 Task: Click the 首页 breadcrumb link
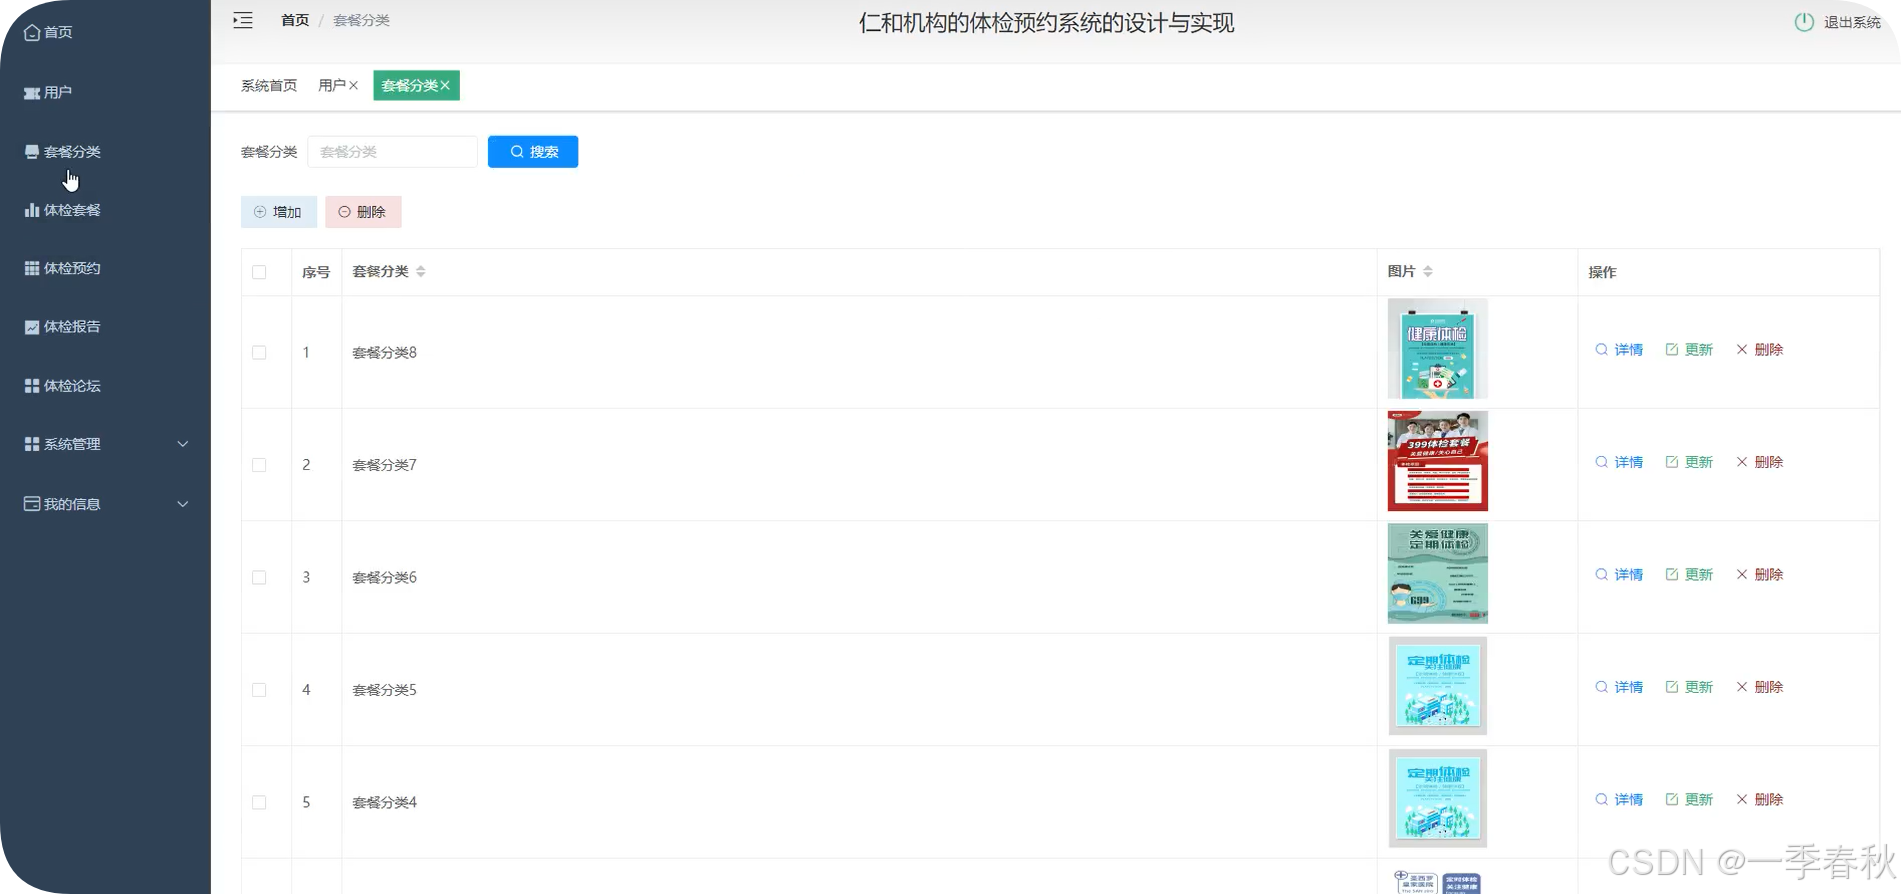(x=295, y=20)
